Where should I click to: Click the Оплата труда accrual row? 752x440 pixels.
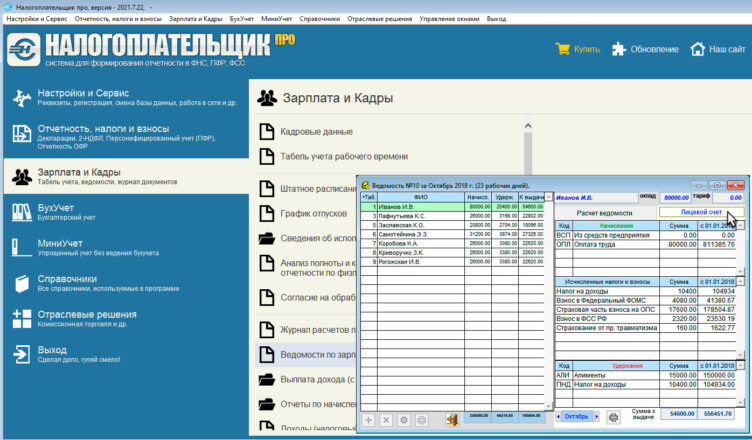[x=646, y=244]
